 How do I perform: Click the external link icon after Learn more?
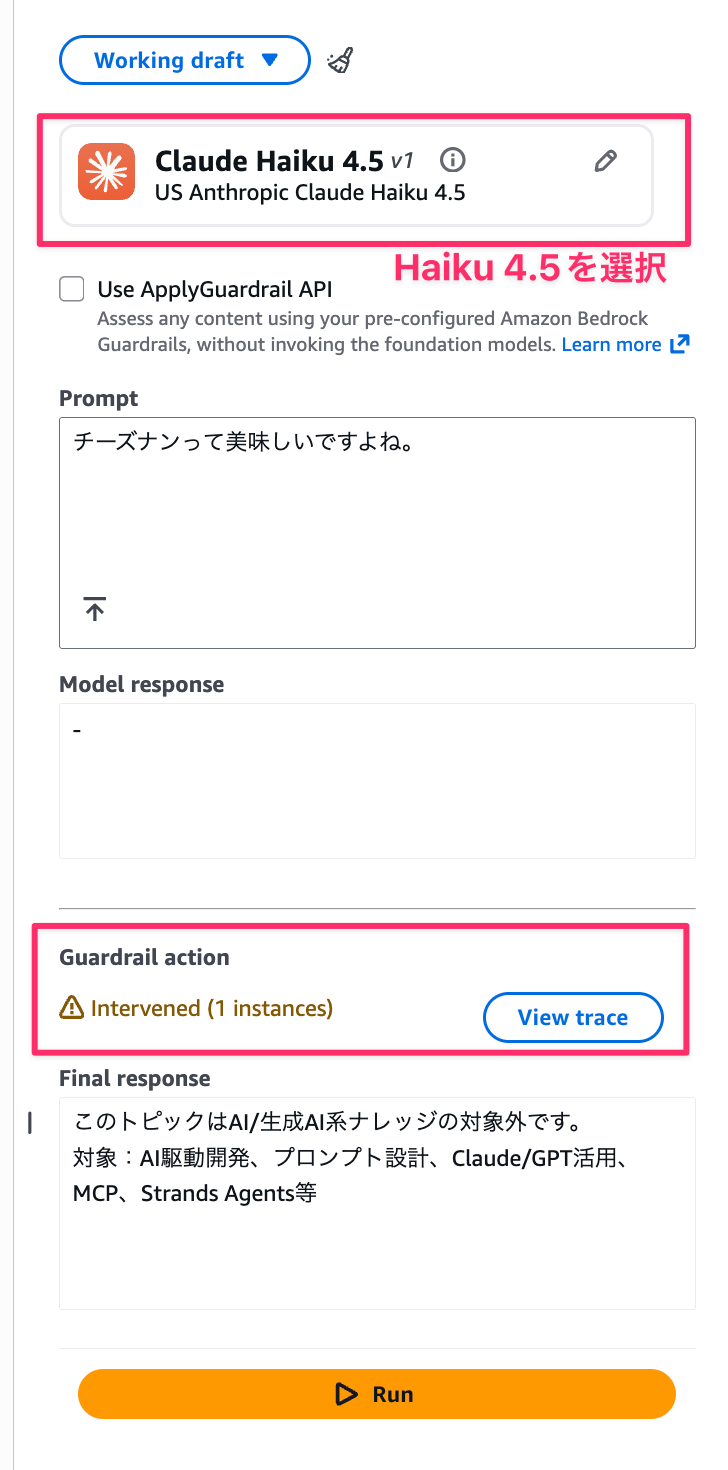coord(680,345)
